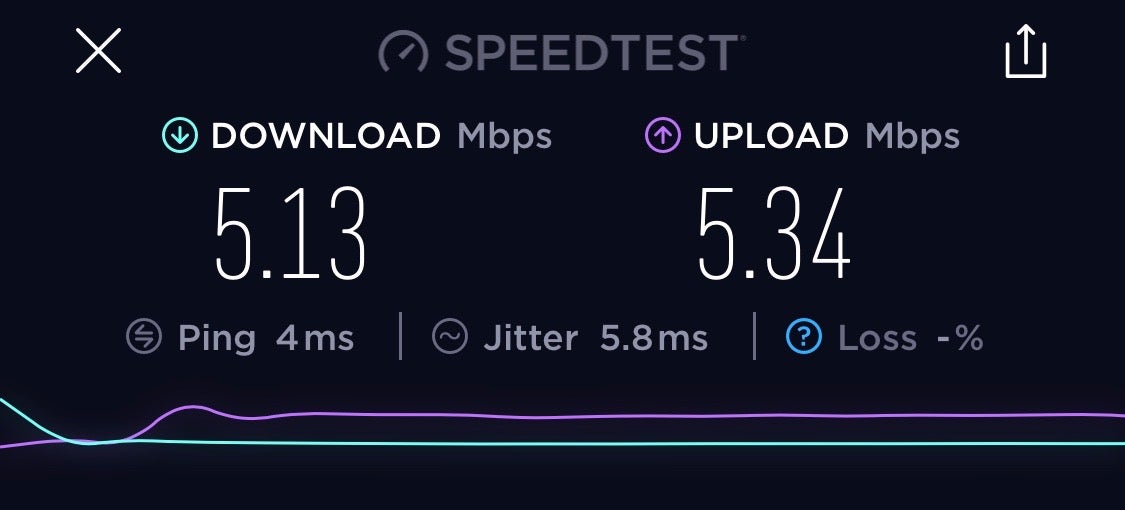Open the Loss question mark help icon
The height and width of the screenshot is (510, 1125).
804,336
